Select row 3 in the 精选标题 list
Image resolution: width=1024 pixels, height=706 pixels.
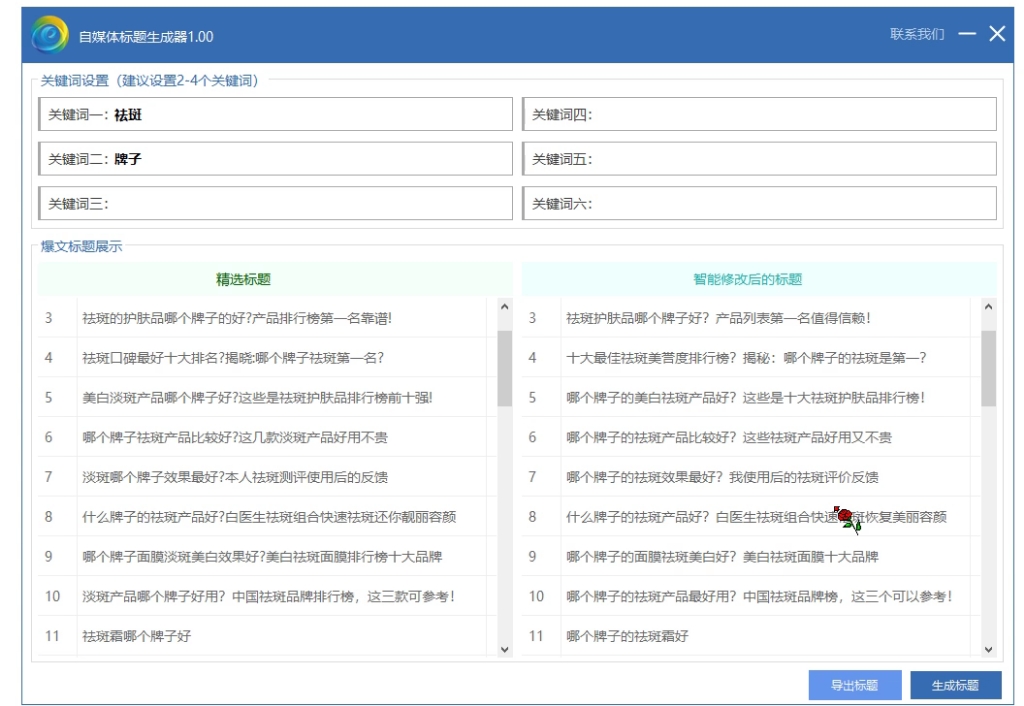[x=260, y=317]
